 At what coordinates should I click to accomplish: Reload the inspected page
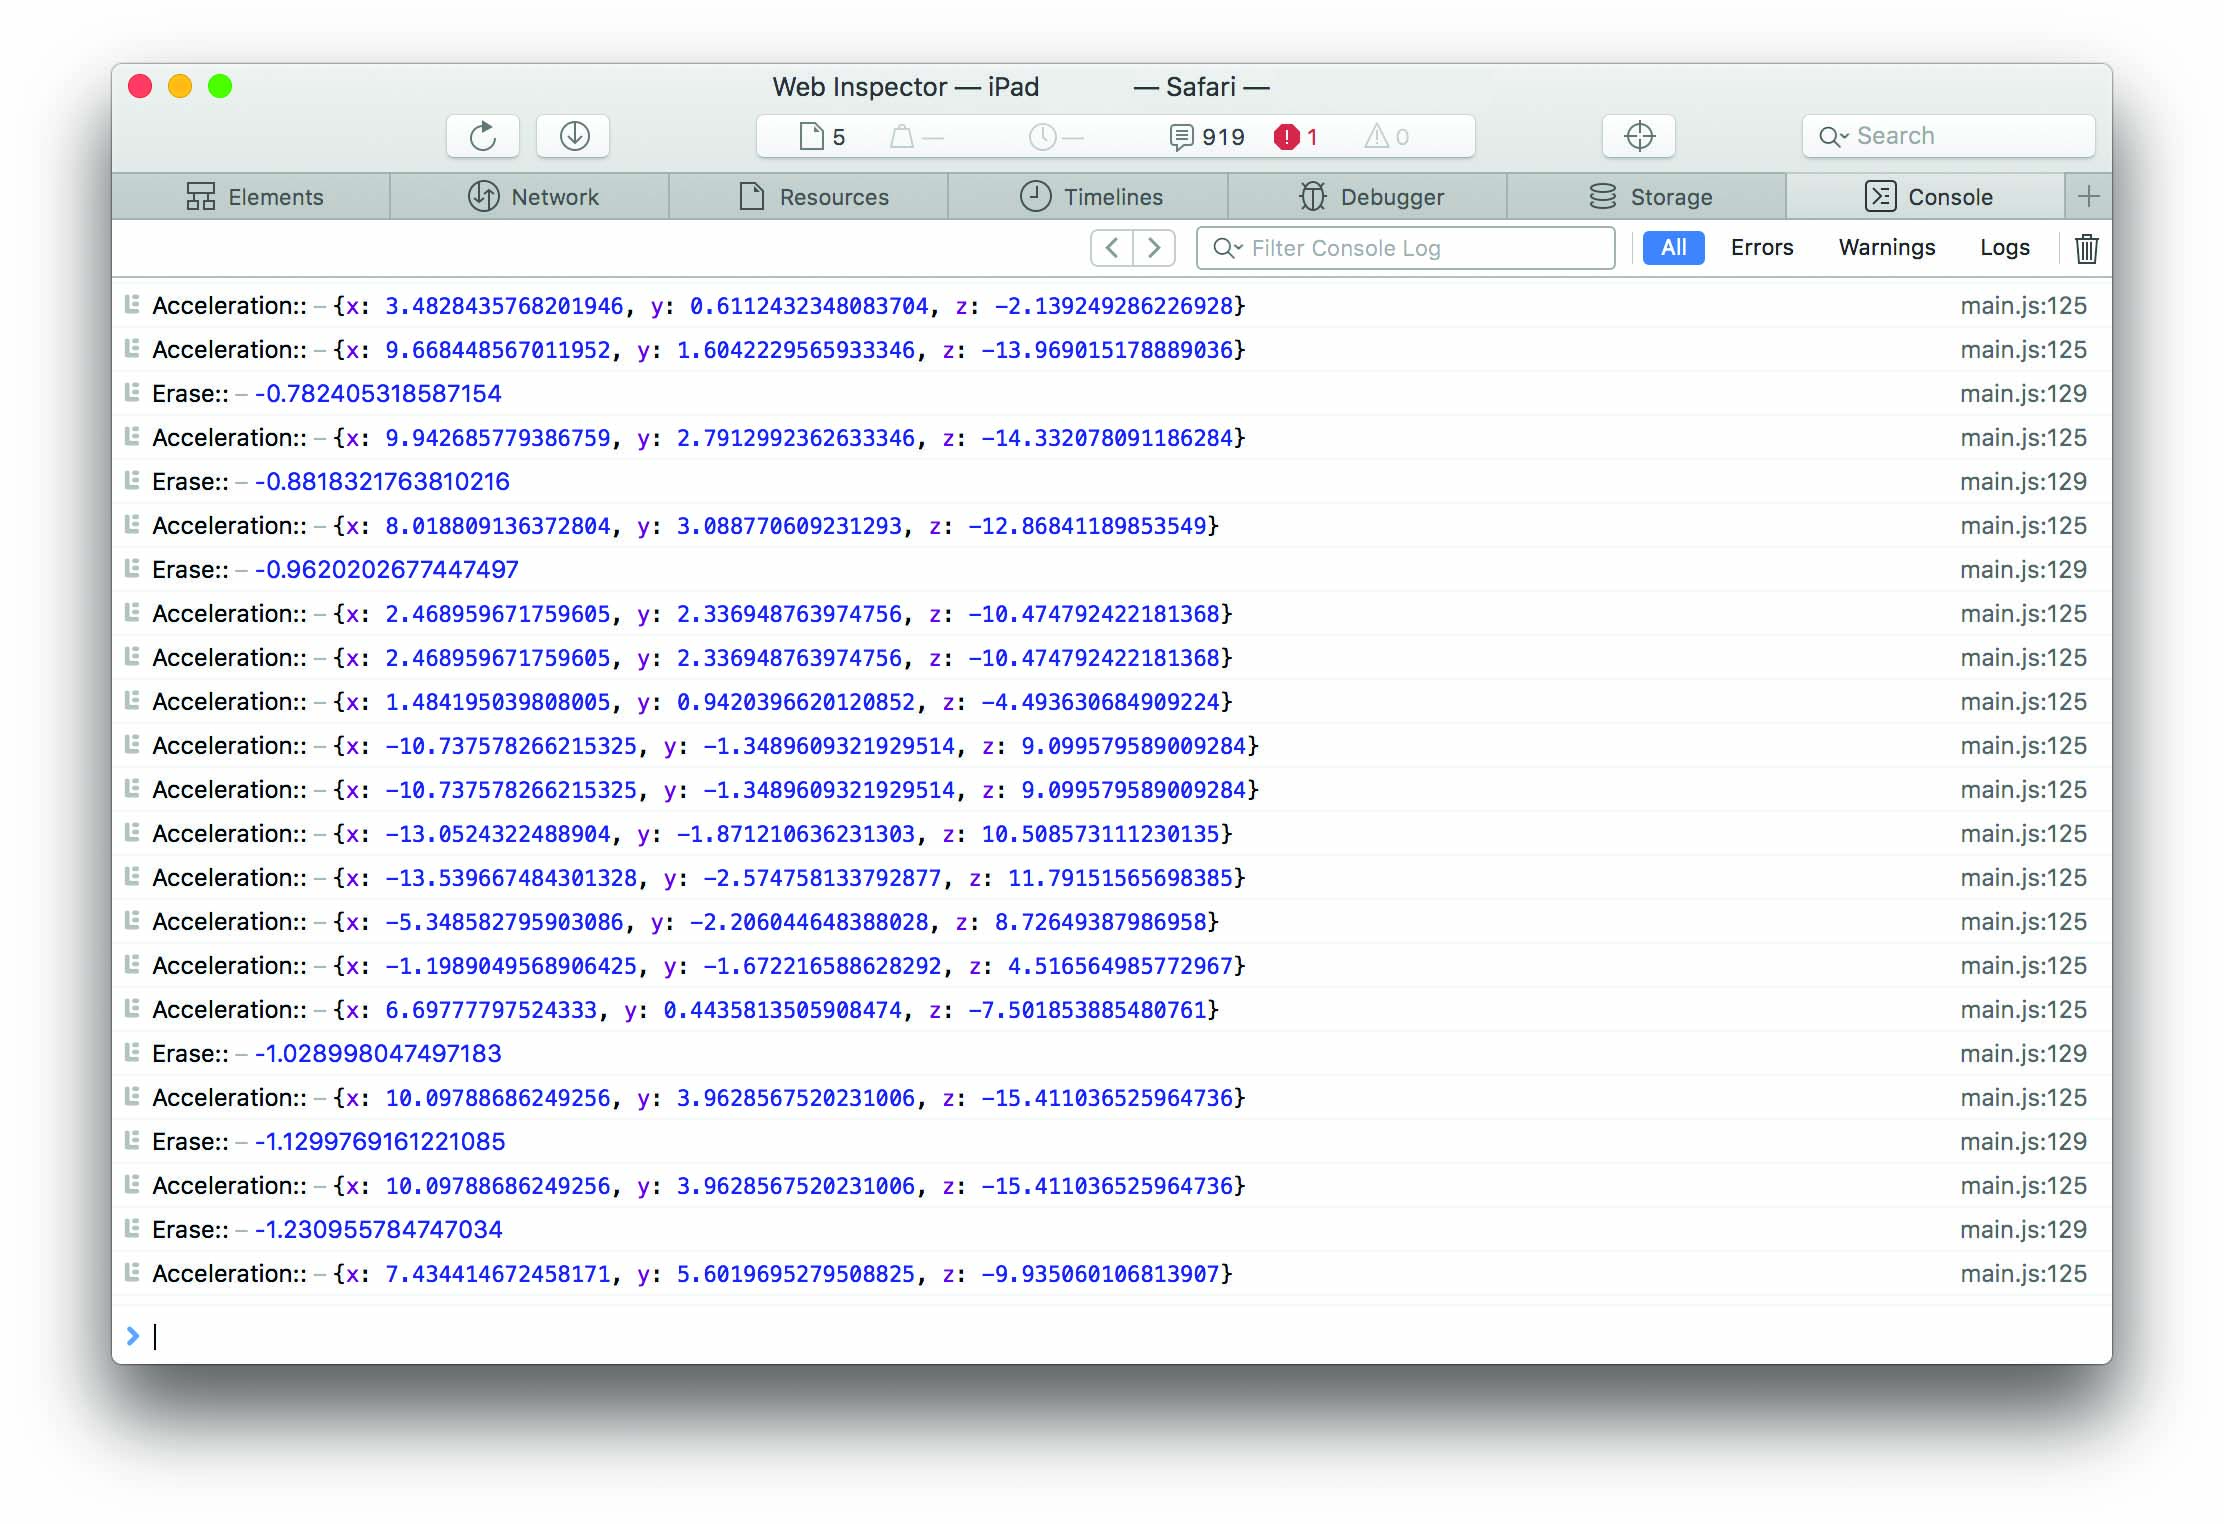point(483,136)
